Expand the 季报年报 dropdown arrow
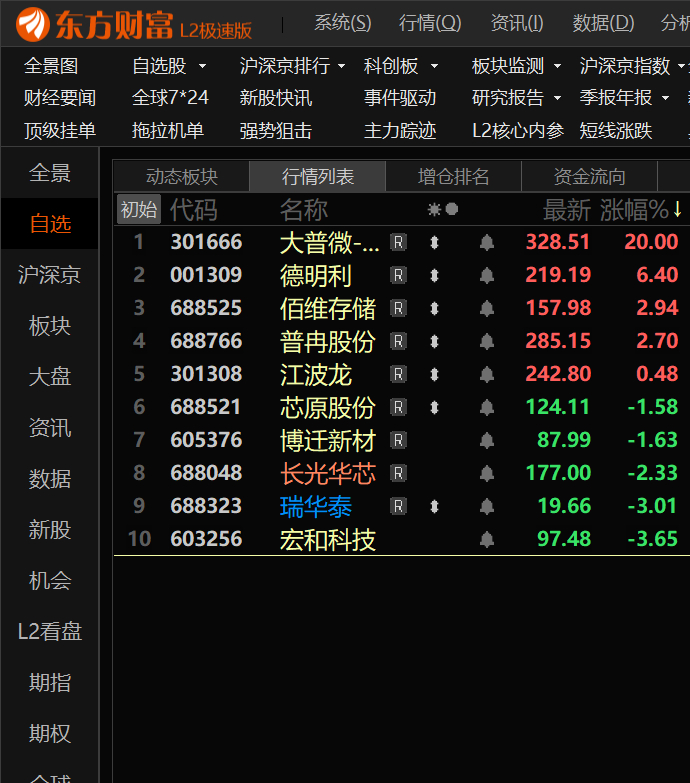 coord(665,98)
